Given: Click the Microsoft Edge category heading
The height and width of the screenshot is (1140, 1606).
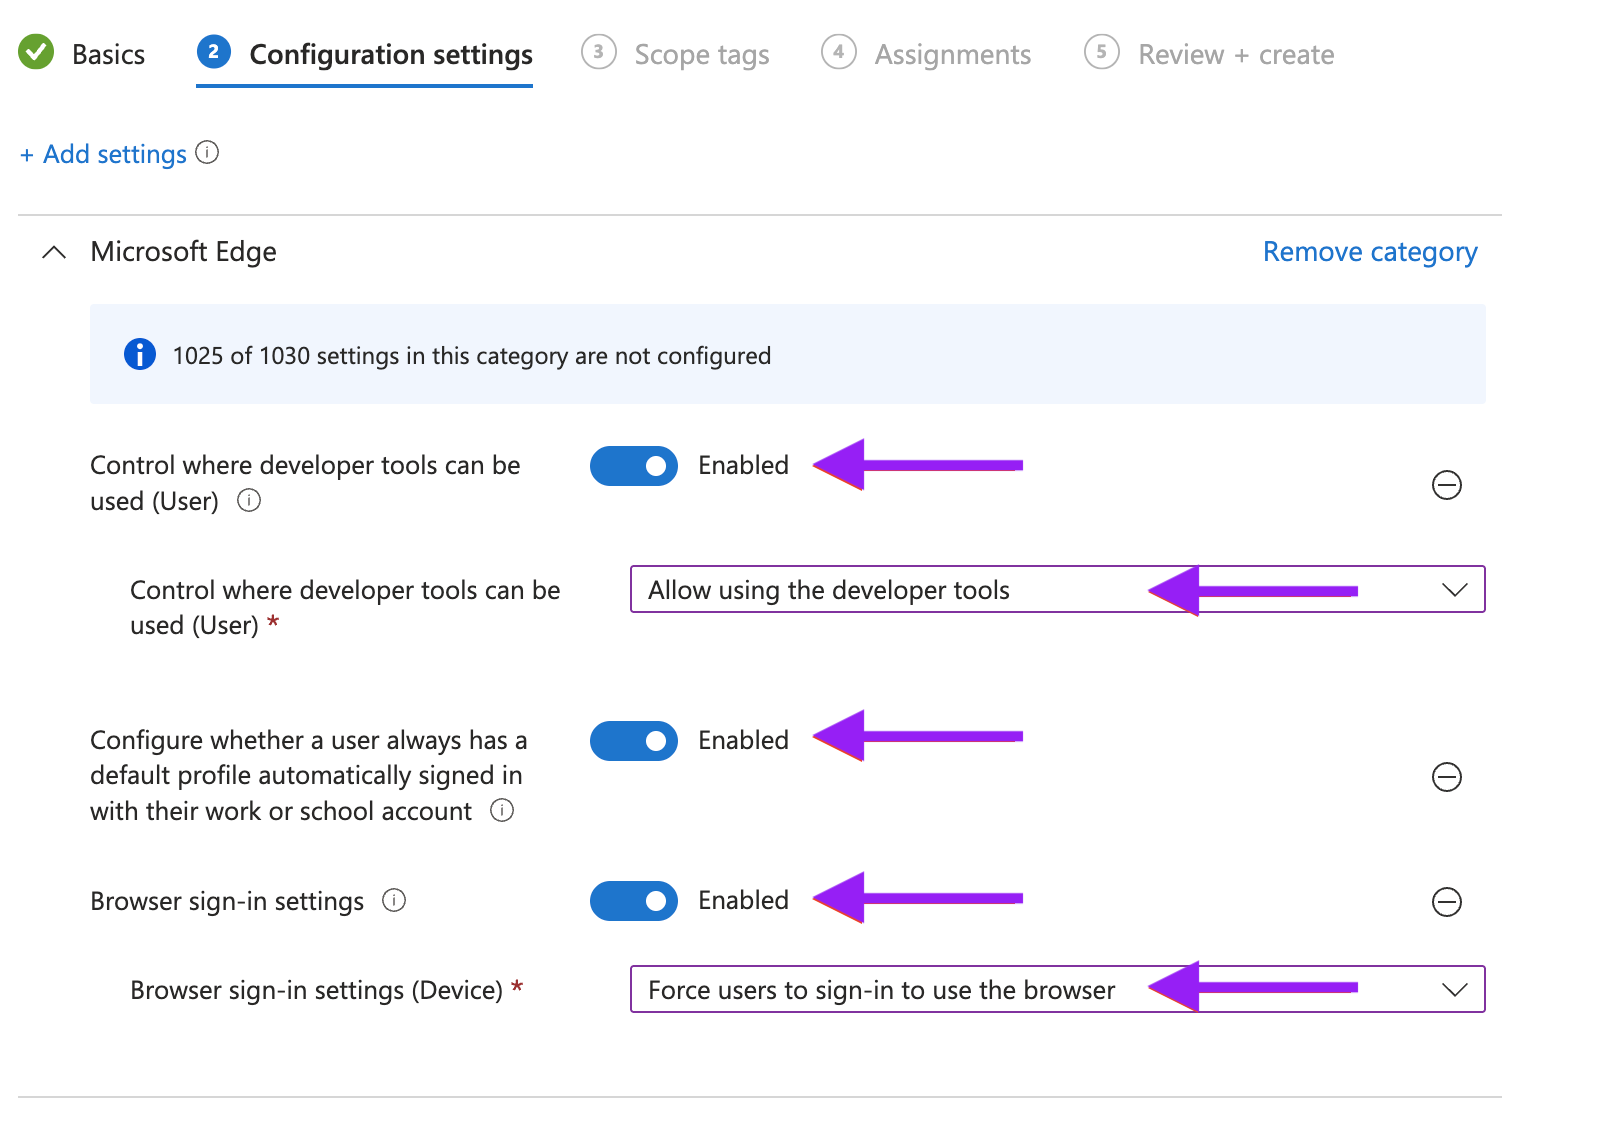Looking at the screenshot, I should pyautogui.click(x=183, y=252).
